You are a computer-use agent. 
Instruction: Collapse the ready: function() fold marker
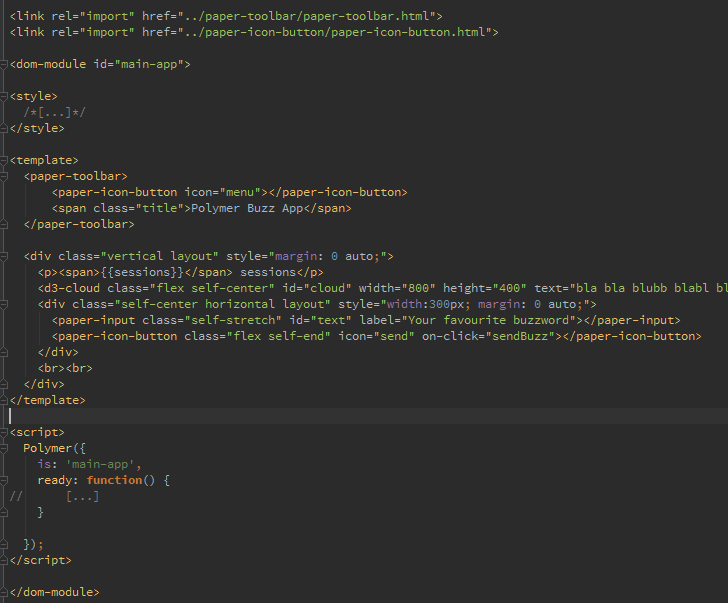tap(4, 480)
